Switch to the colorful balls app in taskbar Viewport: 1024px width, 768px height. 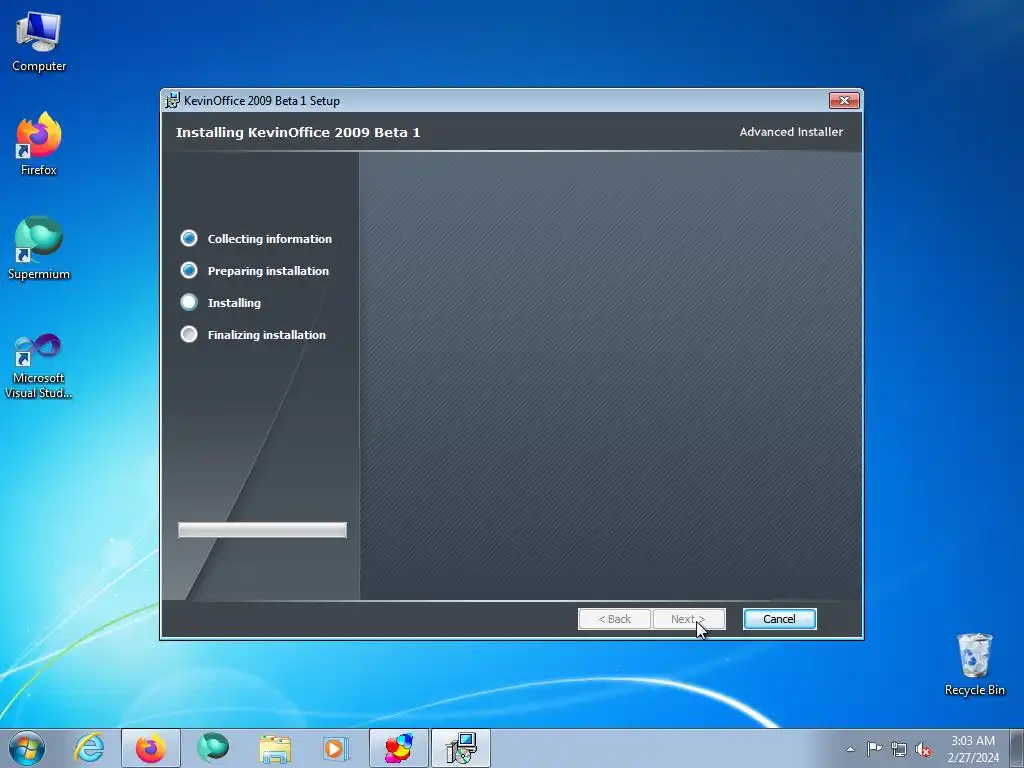[x=399, y=748]
